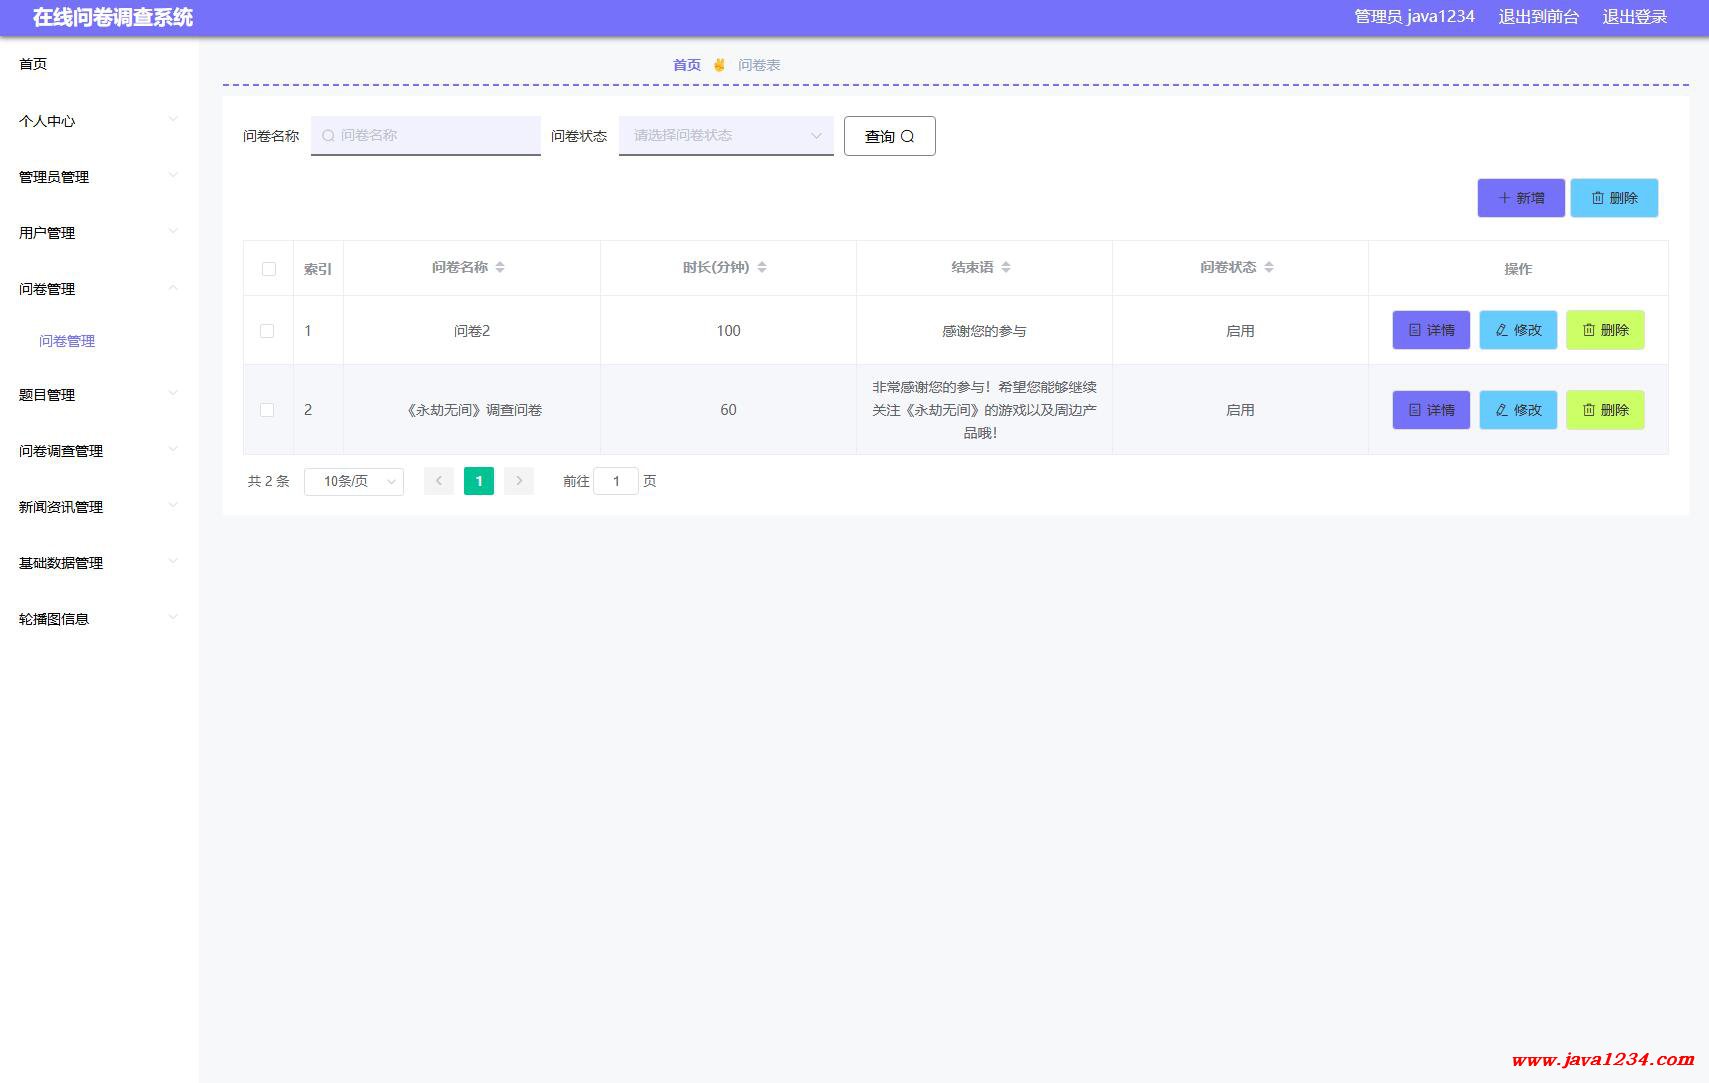Expand 题目管理 sidebar menu

[99, 395]
